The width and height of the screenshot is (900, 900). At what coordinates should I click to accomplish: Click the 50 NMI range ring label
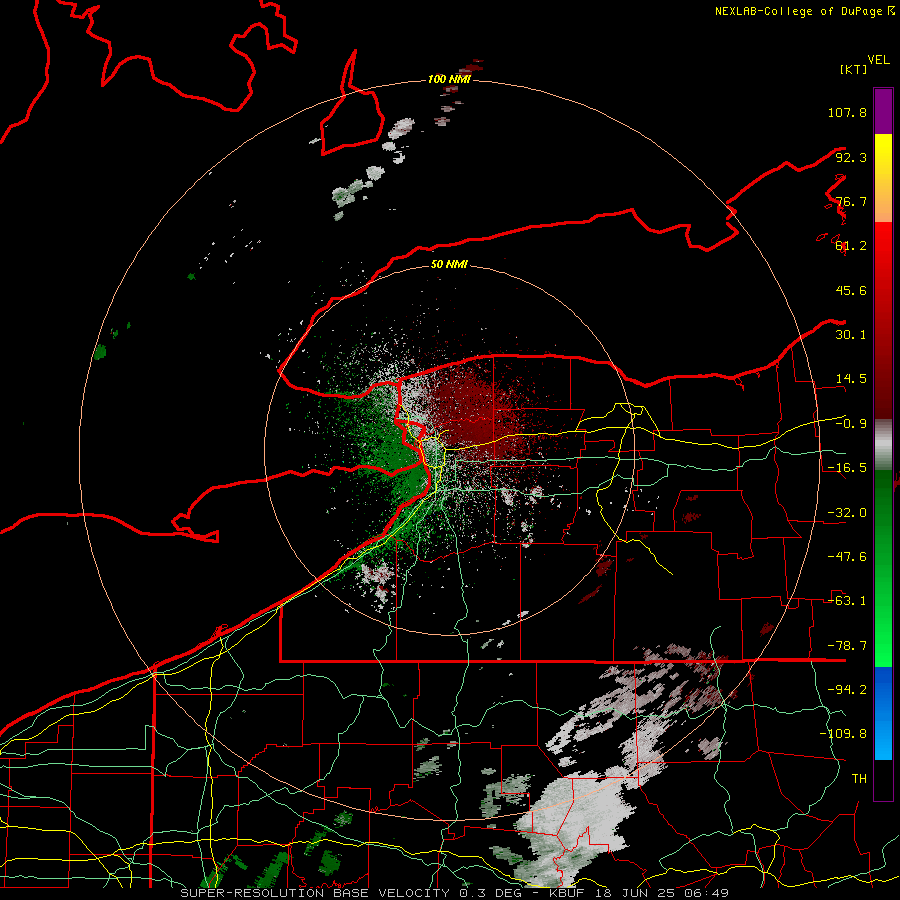pyautogui.click(x=449, y=265)
